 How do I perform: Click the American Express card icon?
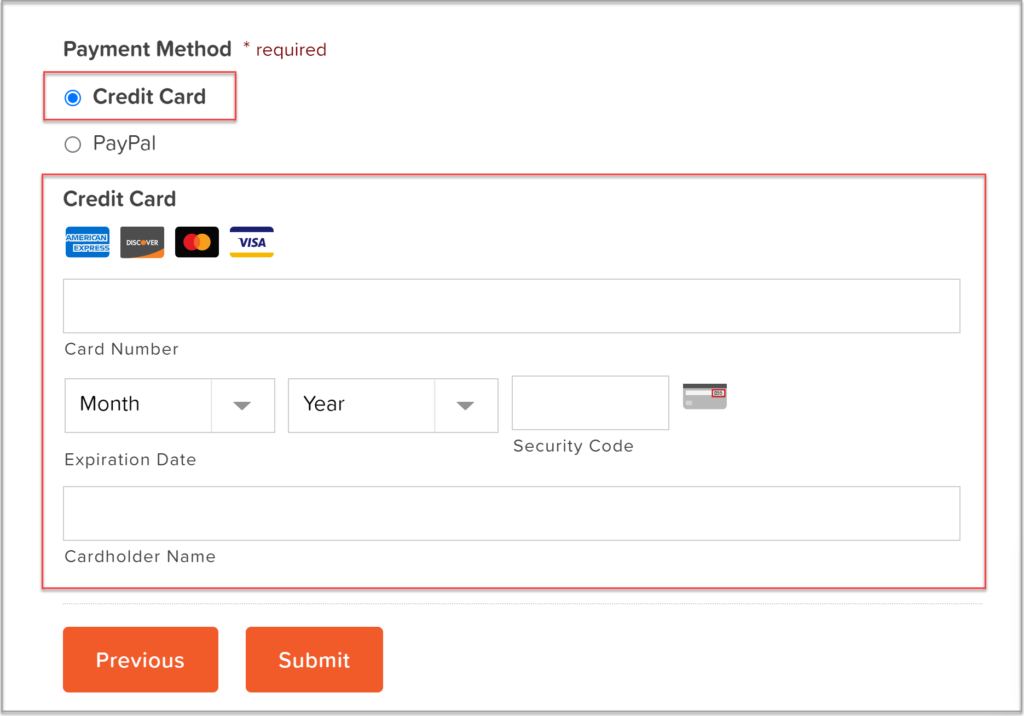[87, 242]
